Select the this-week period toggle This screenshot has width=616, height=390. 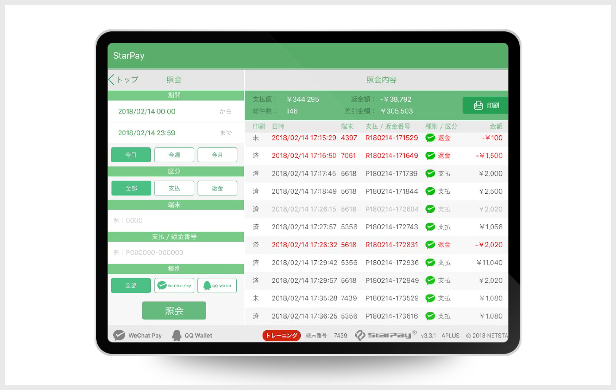coord(174,155)
